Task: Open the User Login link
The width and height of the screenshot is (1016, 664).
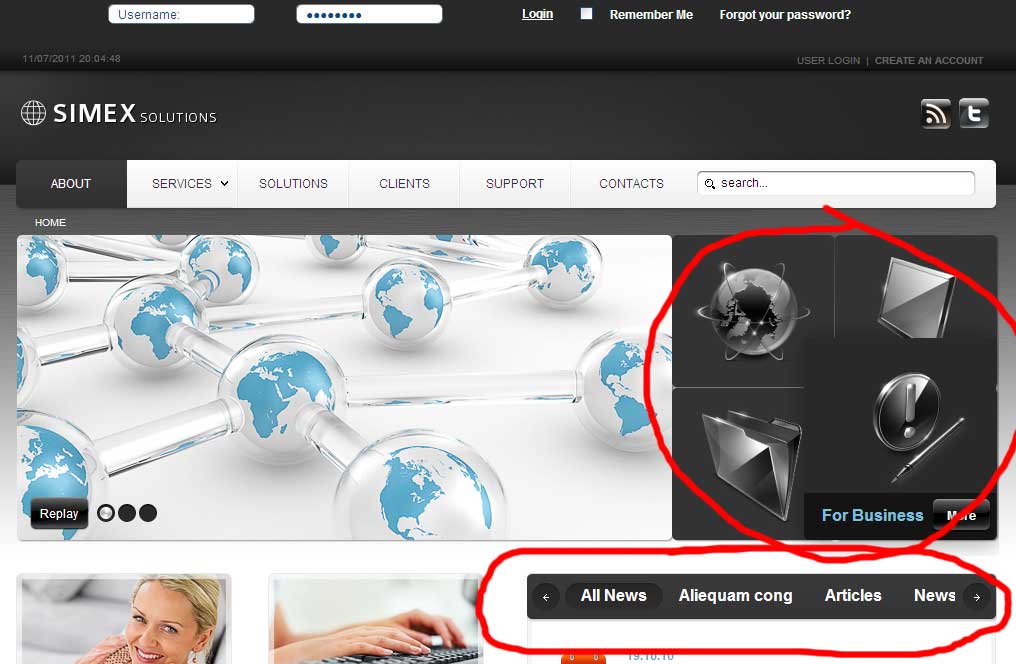Action: coord(828,60)
